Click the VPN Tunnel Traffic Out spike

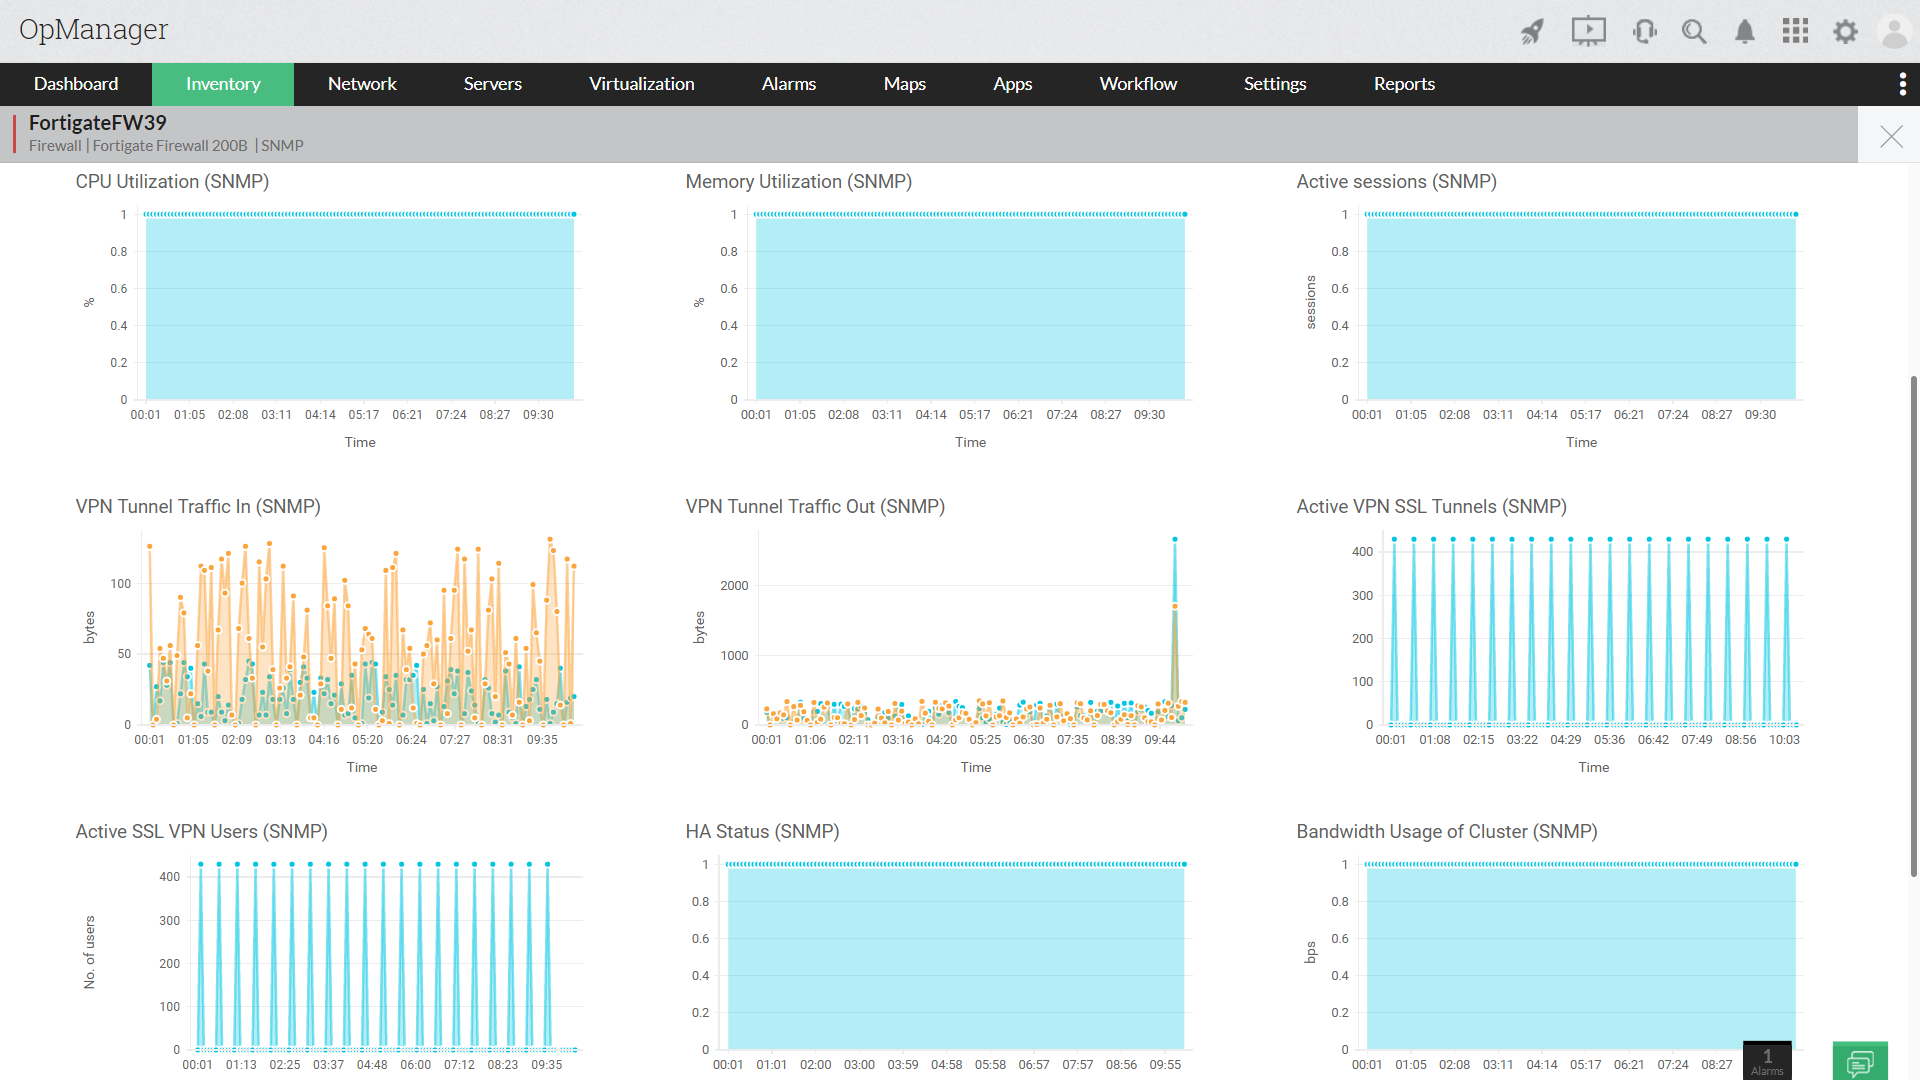[x=1175, y=541]
